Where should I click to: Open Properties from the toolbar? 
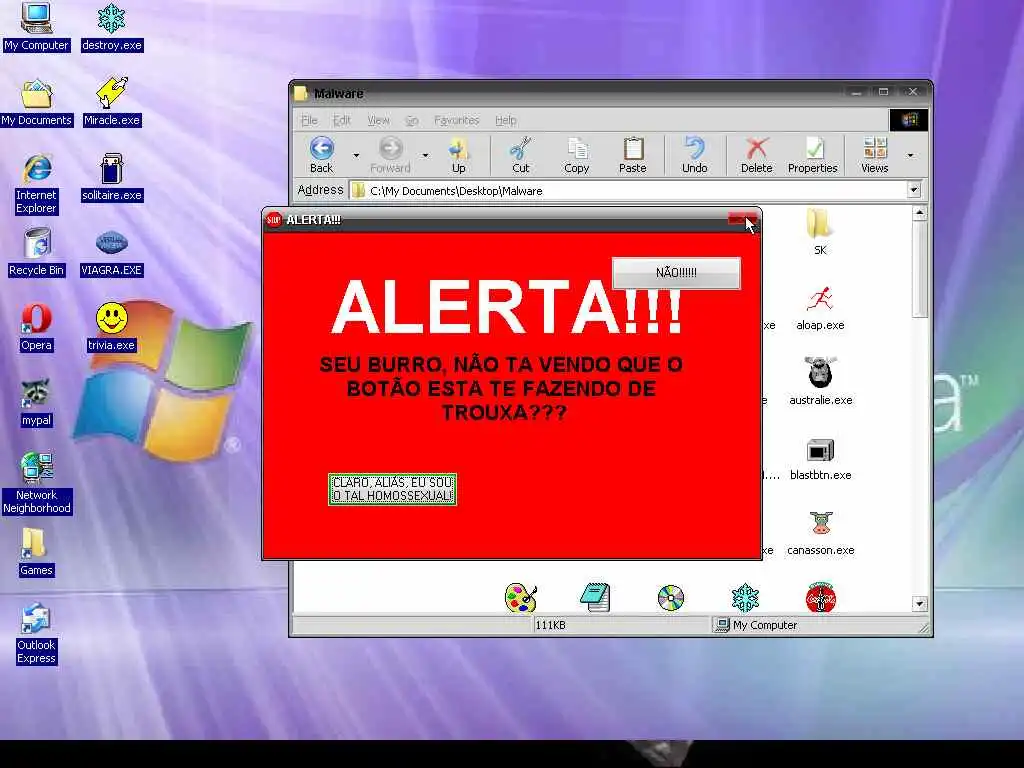pyautogui.click(x=812, y=155)
